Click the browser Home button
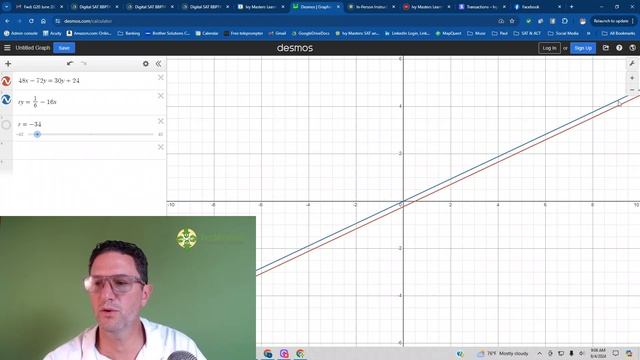This screenshot has height=360, width=640. point(43,21)
